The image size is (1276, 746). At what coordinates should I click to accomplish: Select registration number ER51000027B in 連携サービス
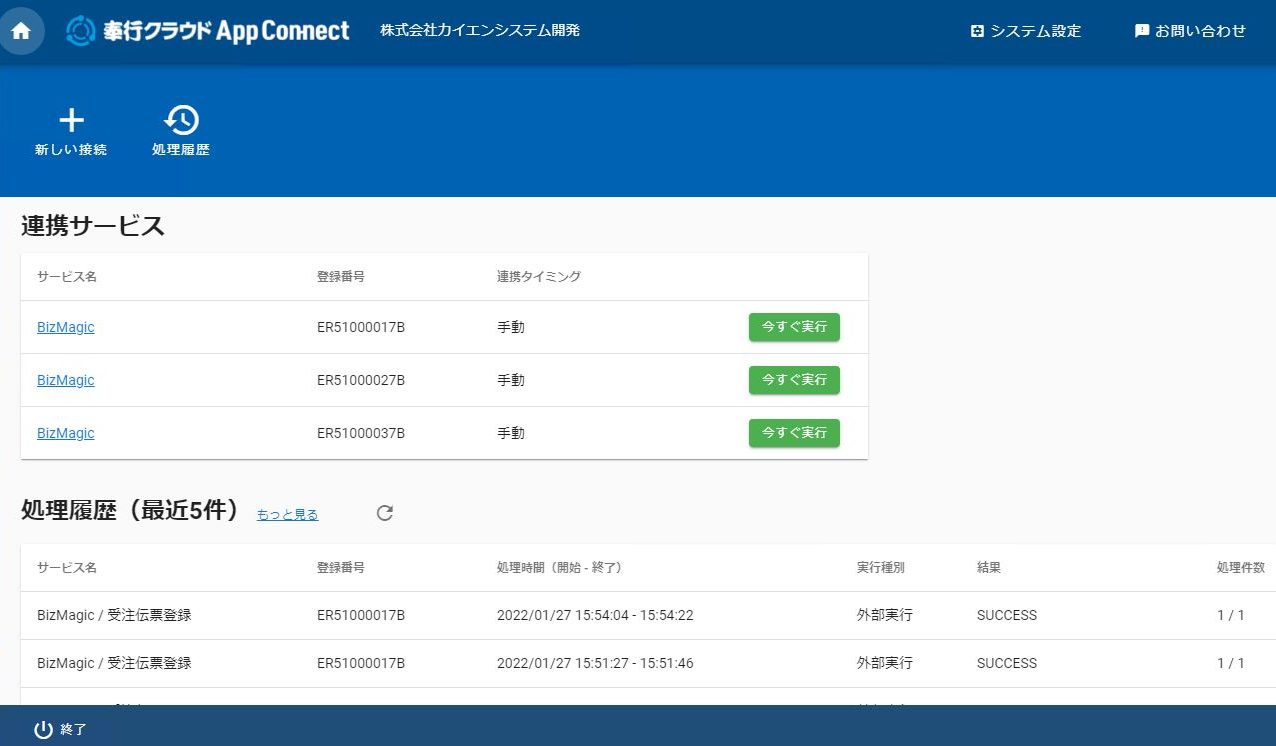click(361, 380)
